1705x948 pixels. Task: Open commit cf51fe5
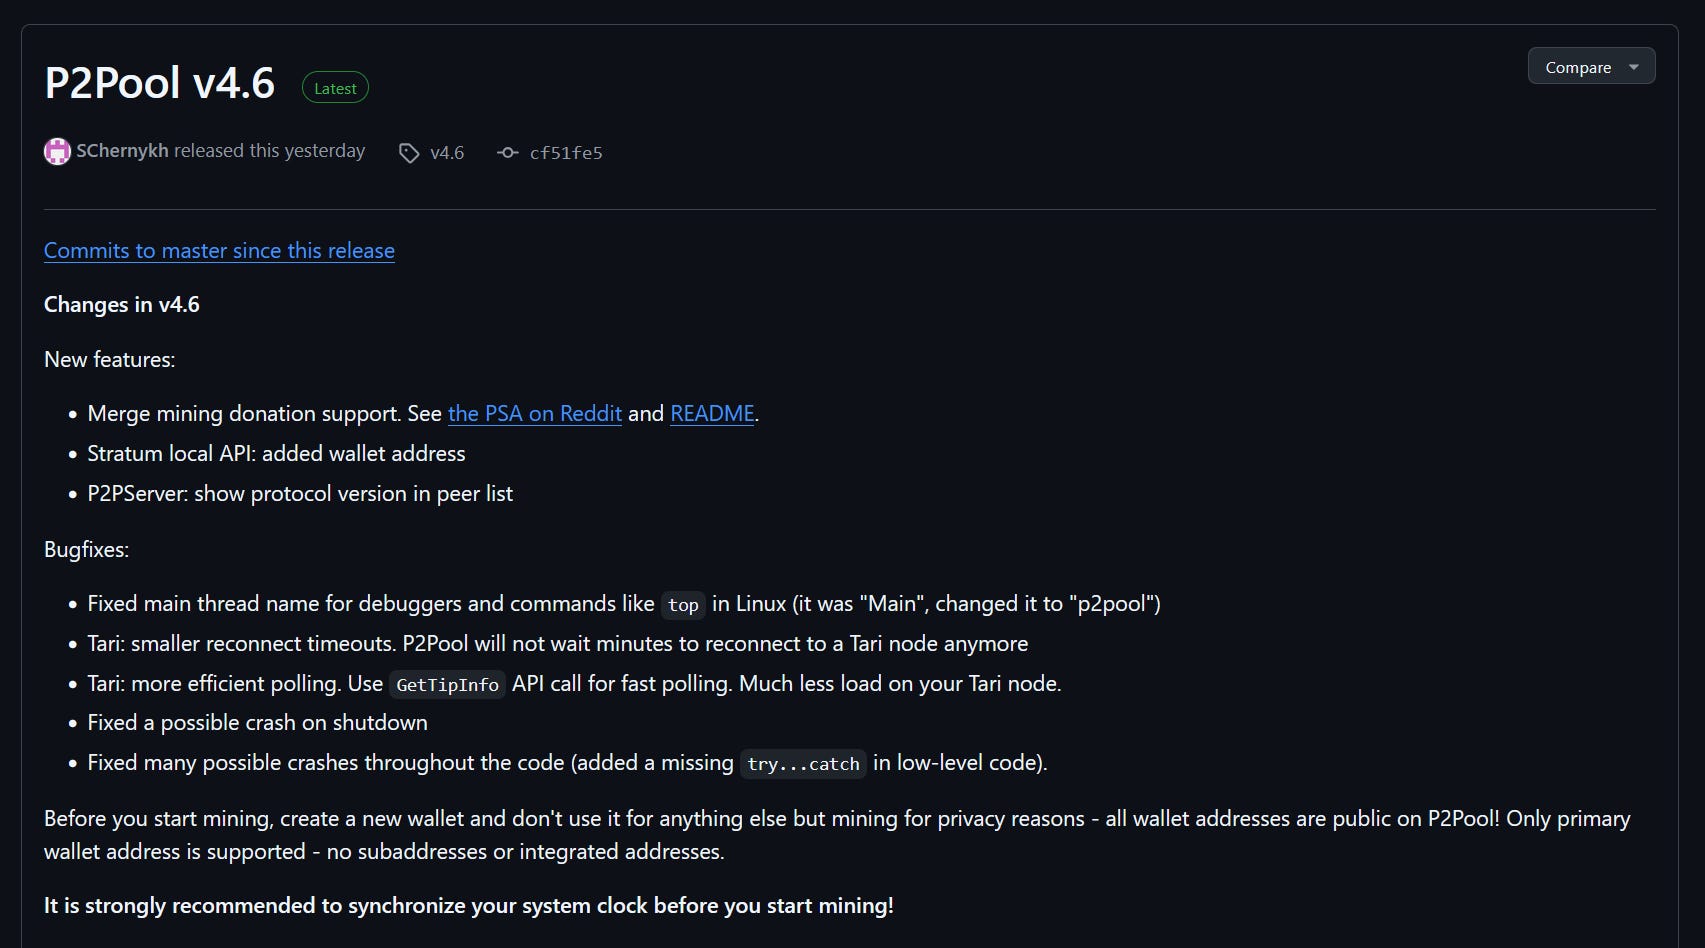pos(566,153)
